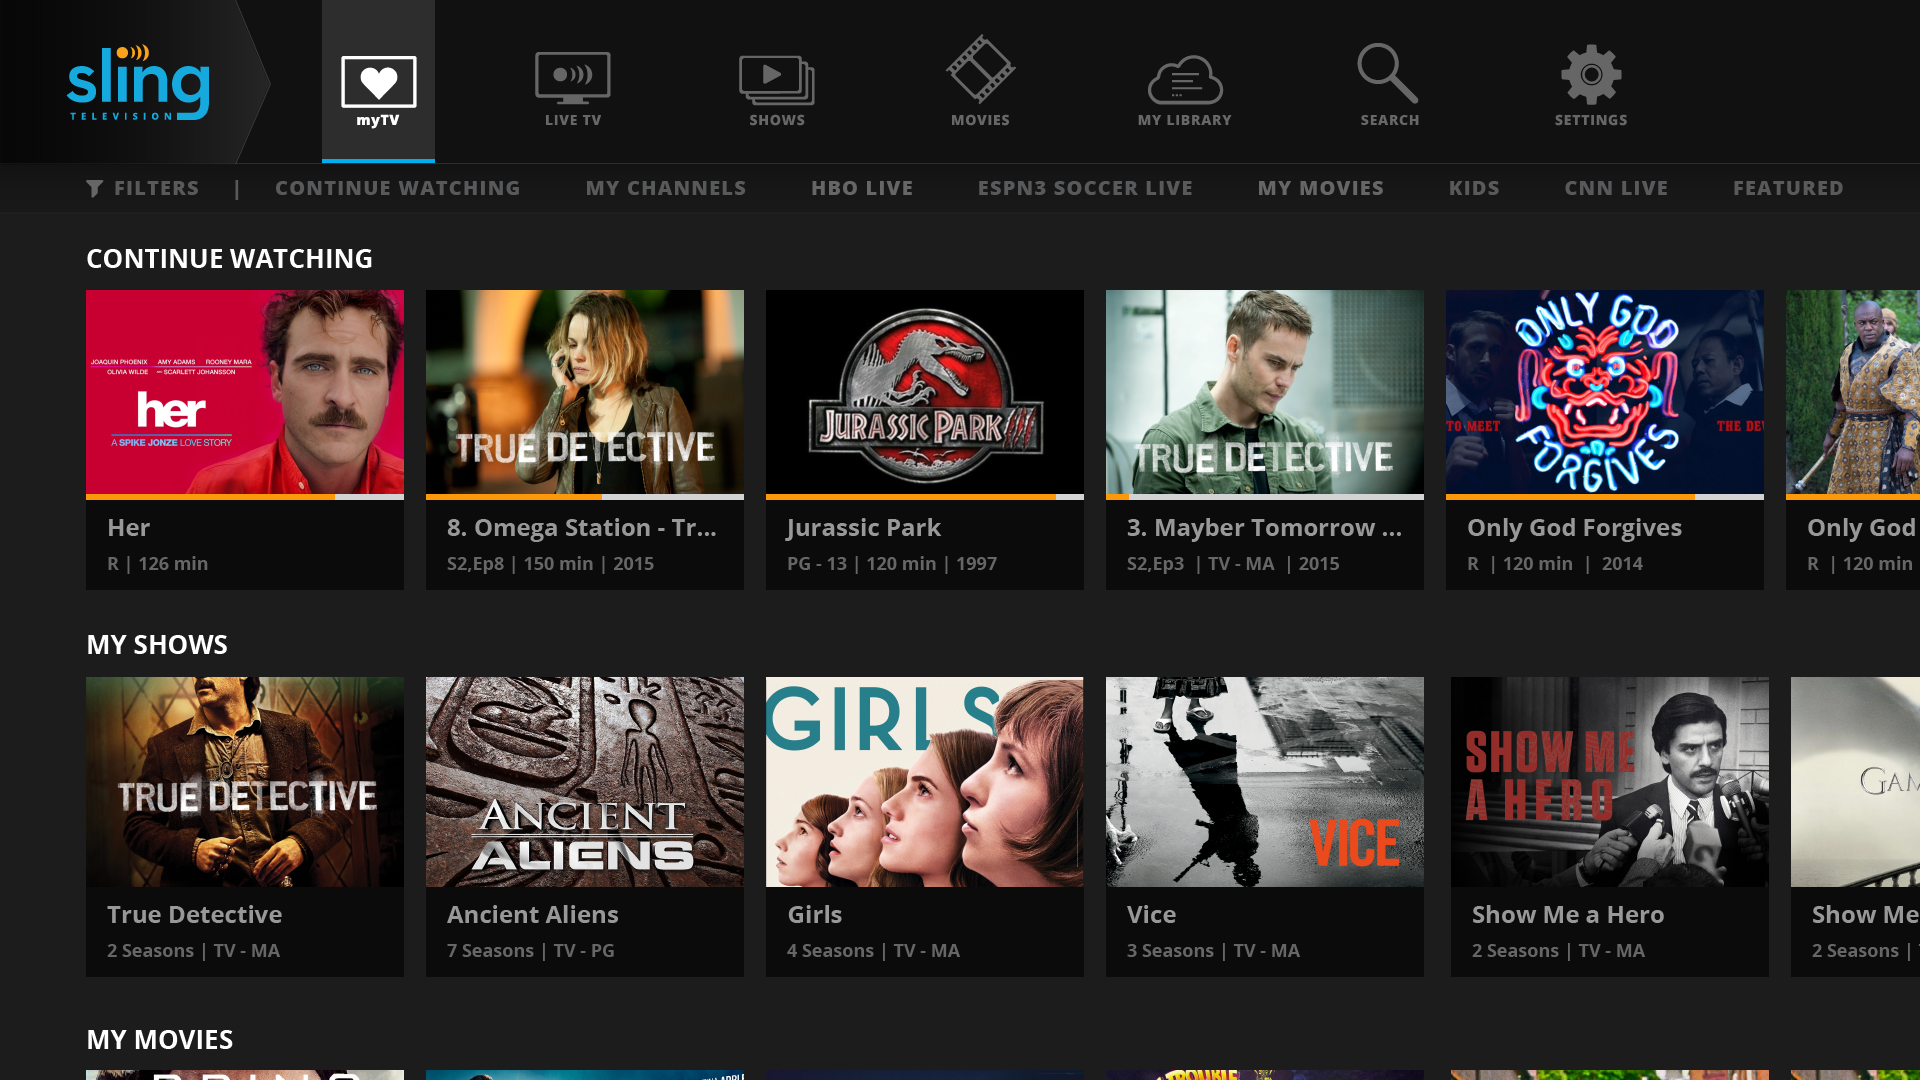Click the Continue Watching filter link
This screenshot has width=1920, height=1080.
pyautogui.click(x=397, y=188)
